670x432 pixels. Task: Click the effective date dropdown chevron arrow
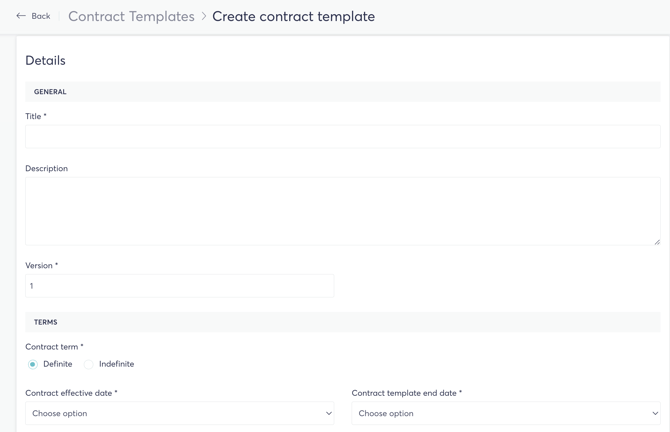click(329, 413)
